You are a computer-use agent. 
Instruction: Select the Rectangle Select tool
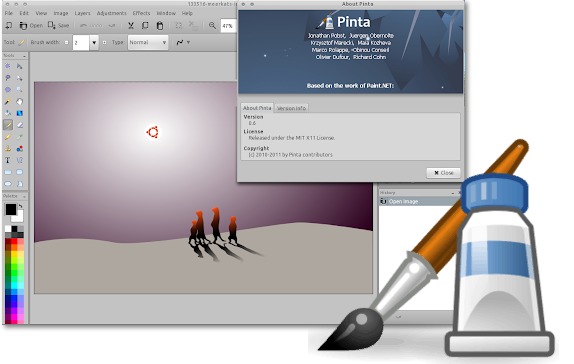(8, 66)
